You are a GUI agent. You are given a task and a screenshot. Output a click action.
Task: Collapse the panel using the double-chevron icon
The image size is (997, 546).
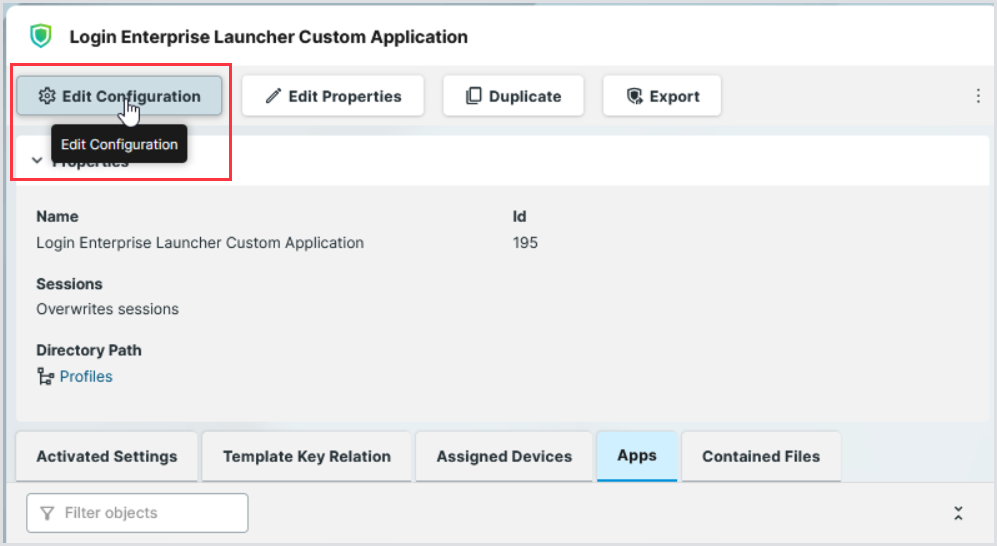tap(958, 513)
